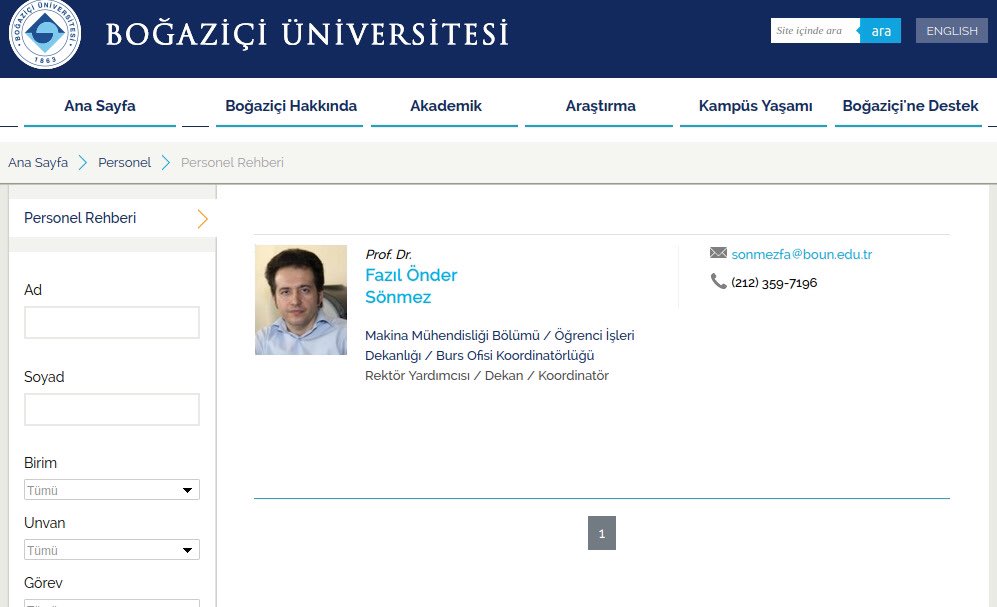Open the Akademik menu
The height and width of the screenshot is (607, 997).
445,106
